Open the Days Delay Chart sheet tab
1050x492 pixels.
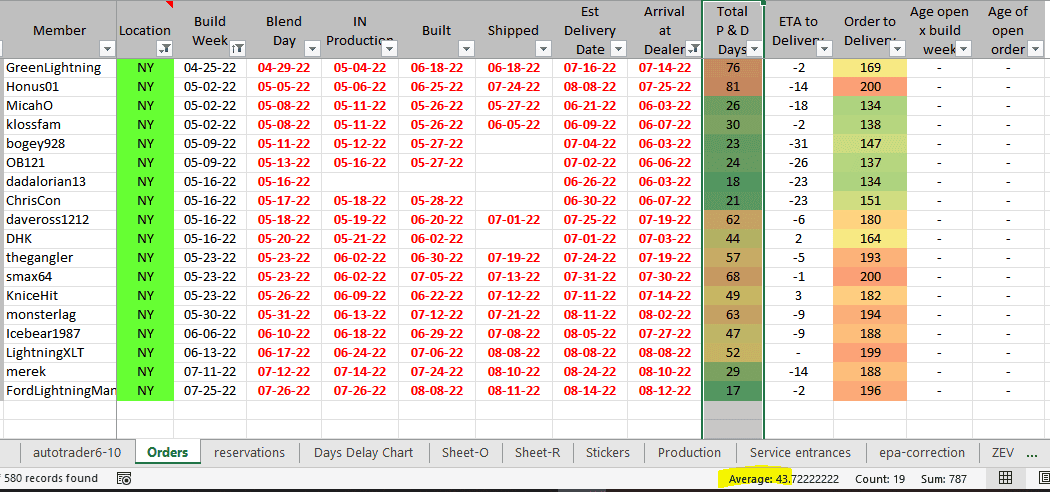363,453
